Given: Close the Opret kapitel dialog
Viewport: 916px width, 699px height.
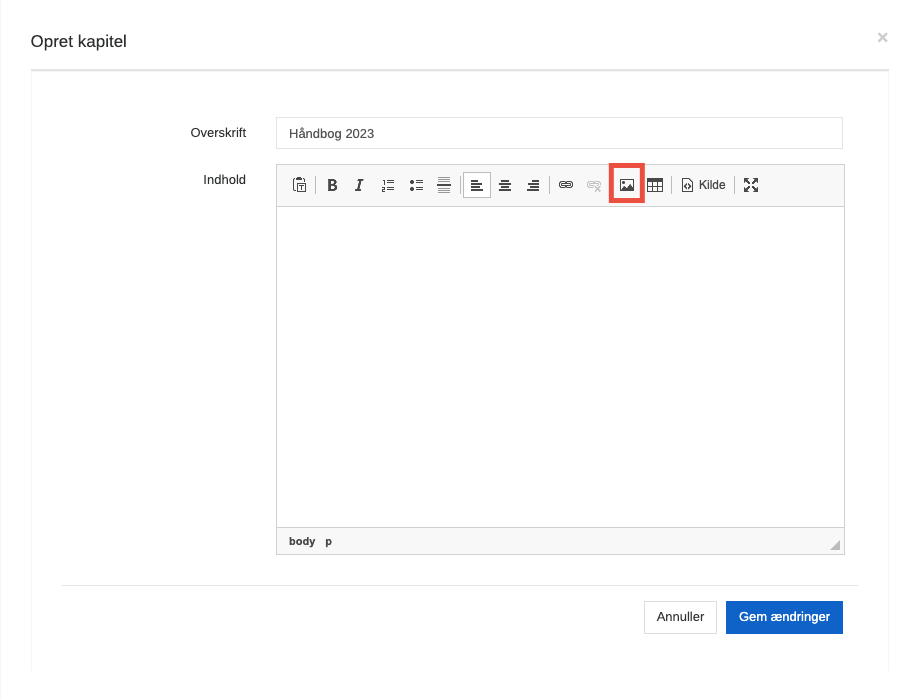Looking at the screenshot, I should [882, 38].
